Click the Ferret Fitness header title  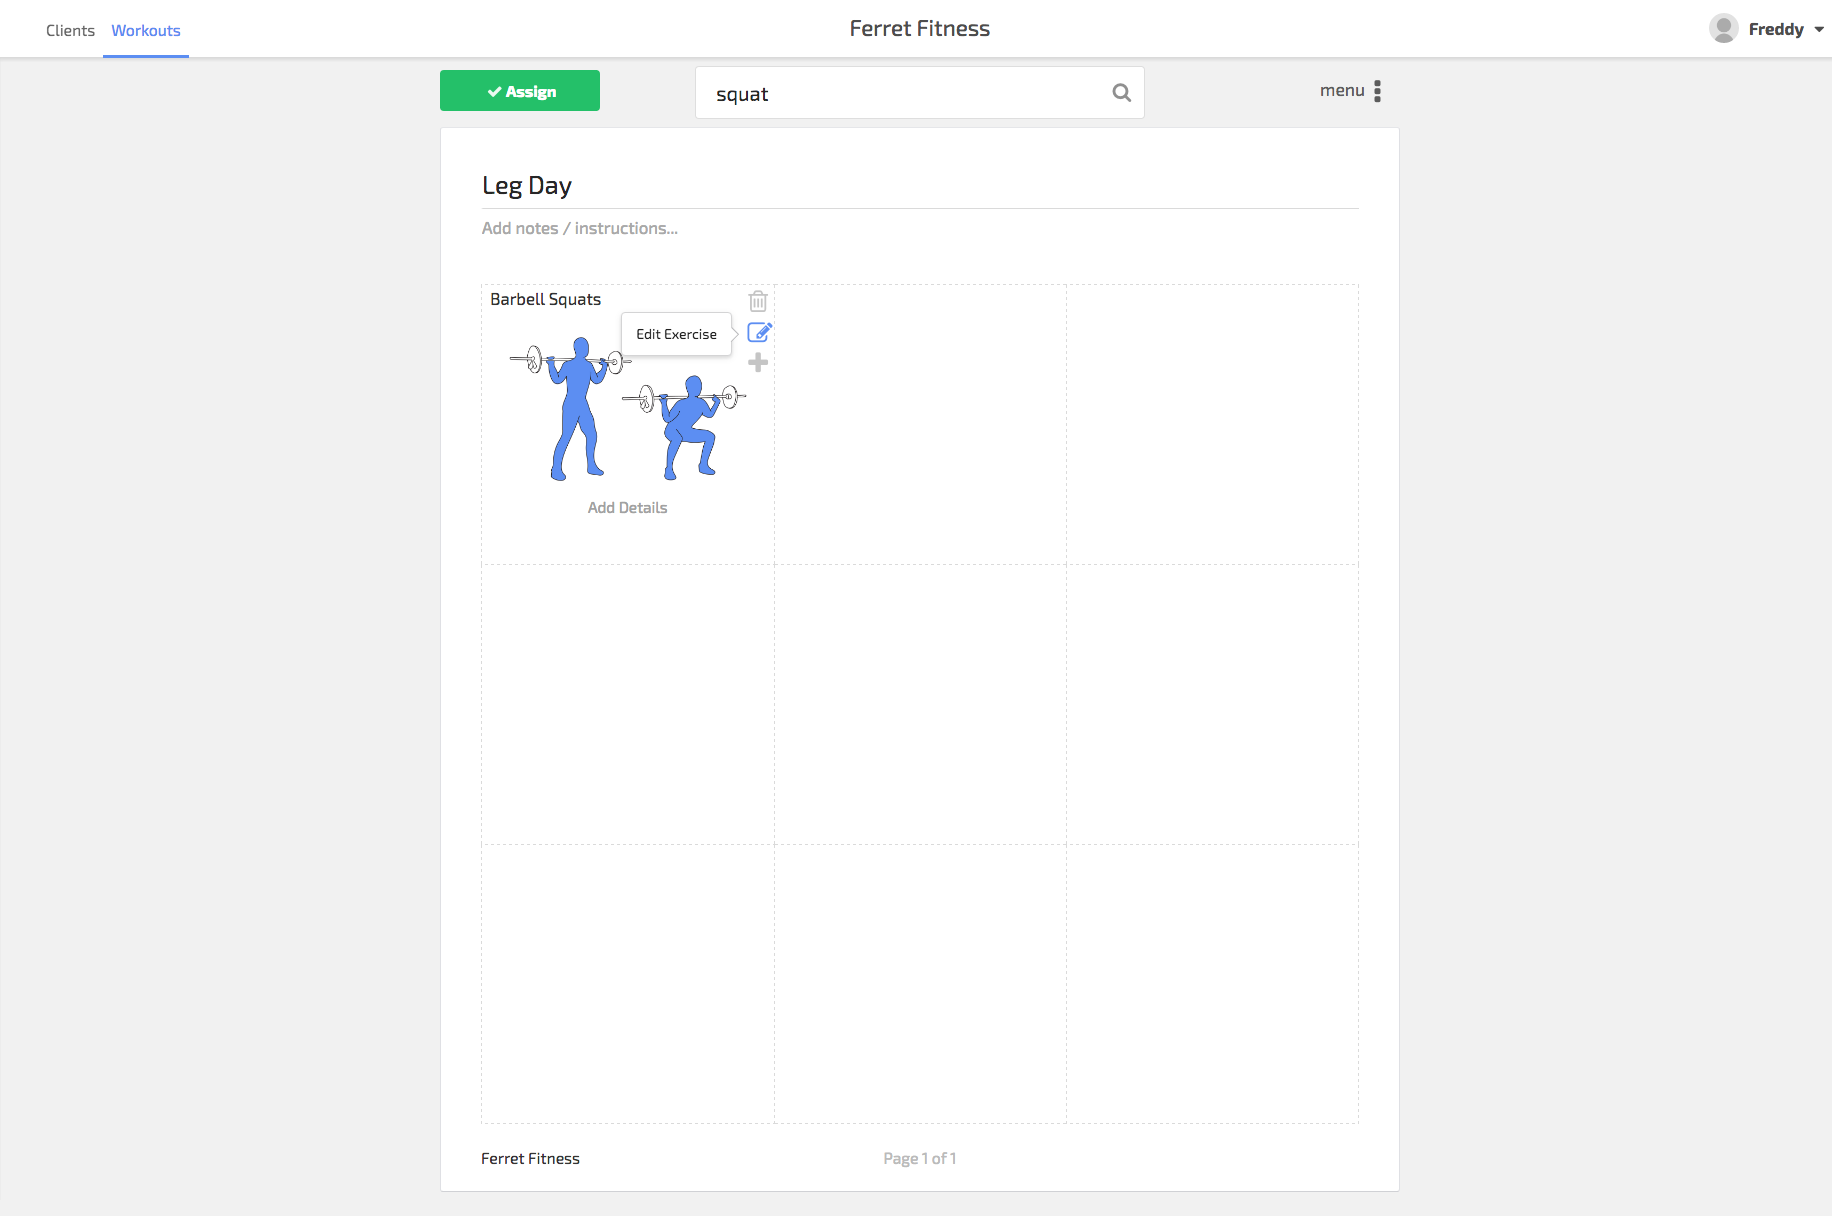click(920, 28)
